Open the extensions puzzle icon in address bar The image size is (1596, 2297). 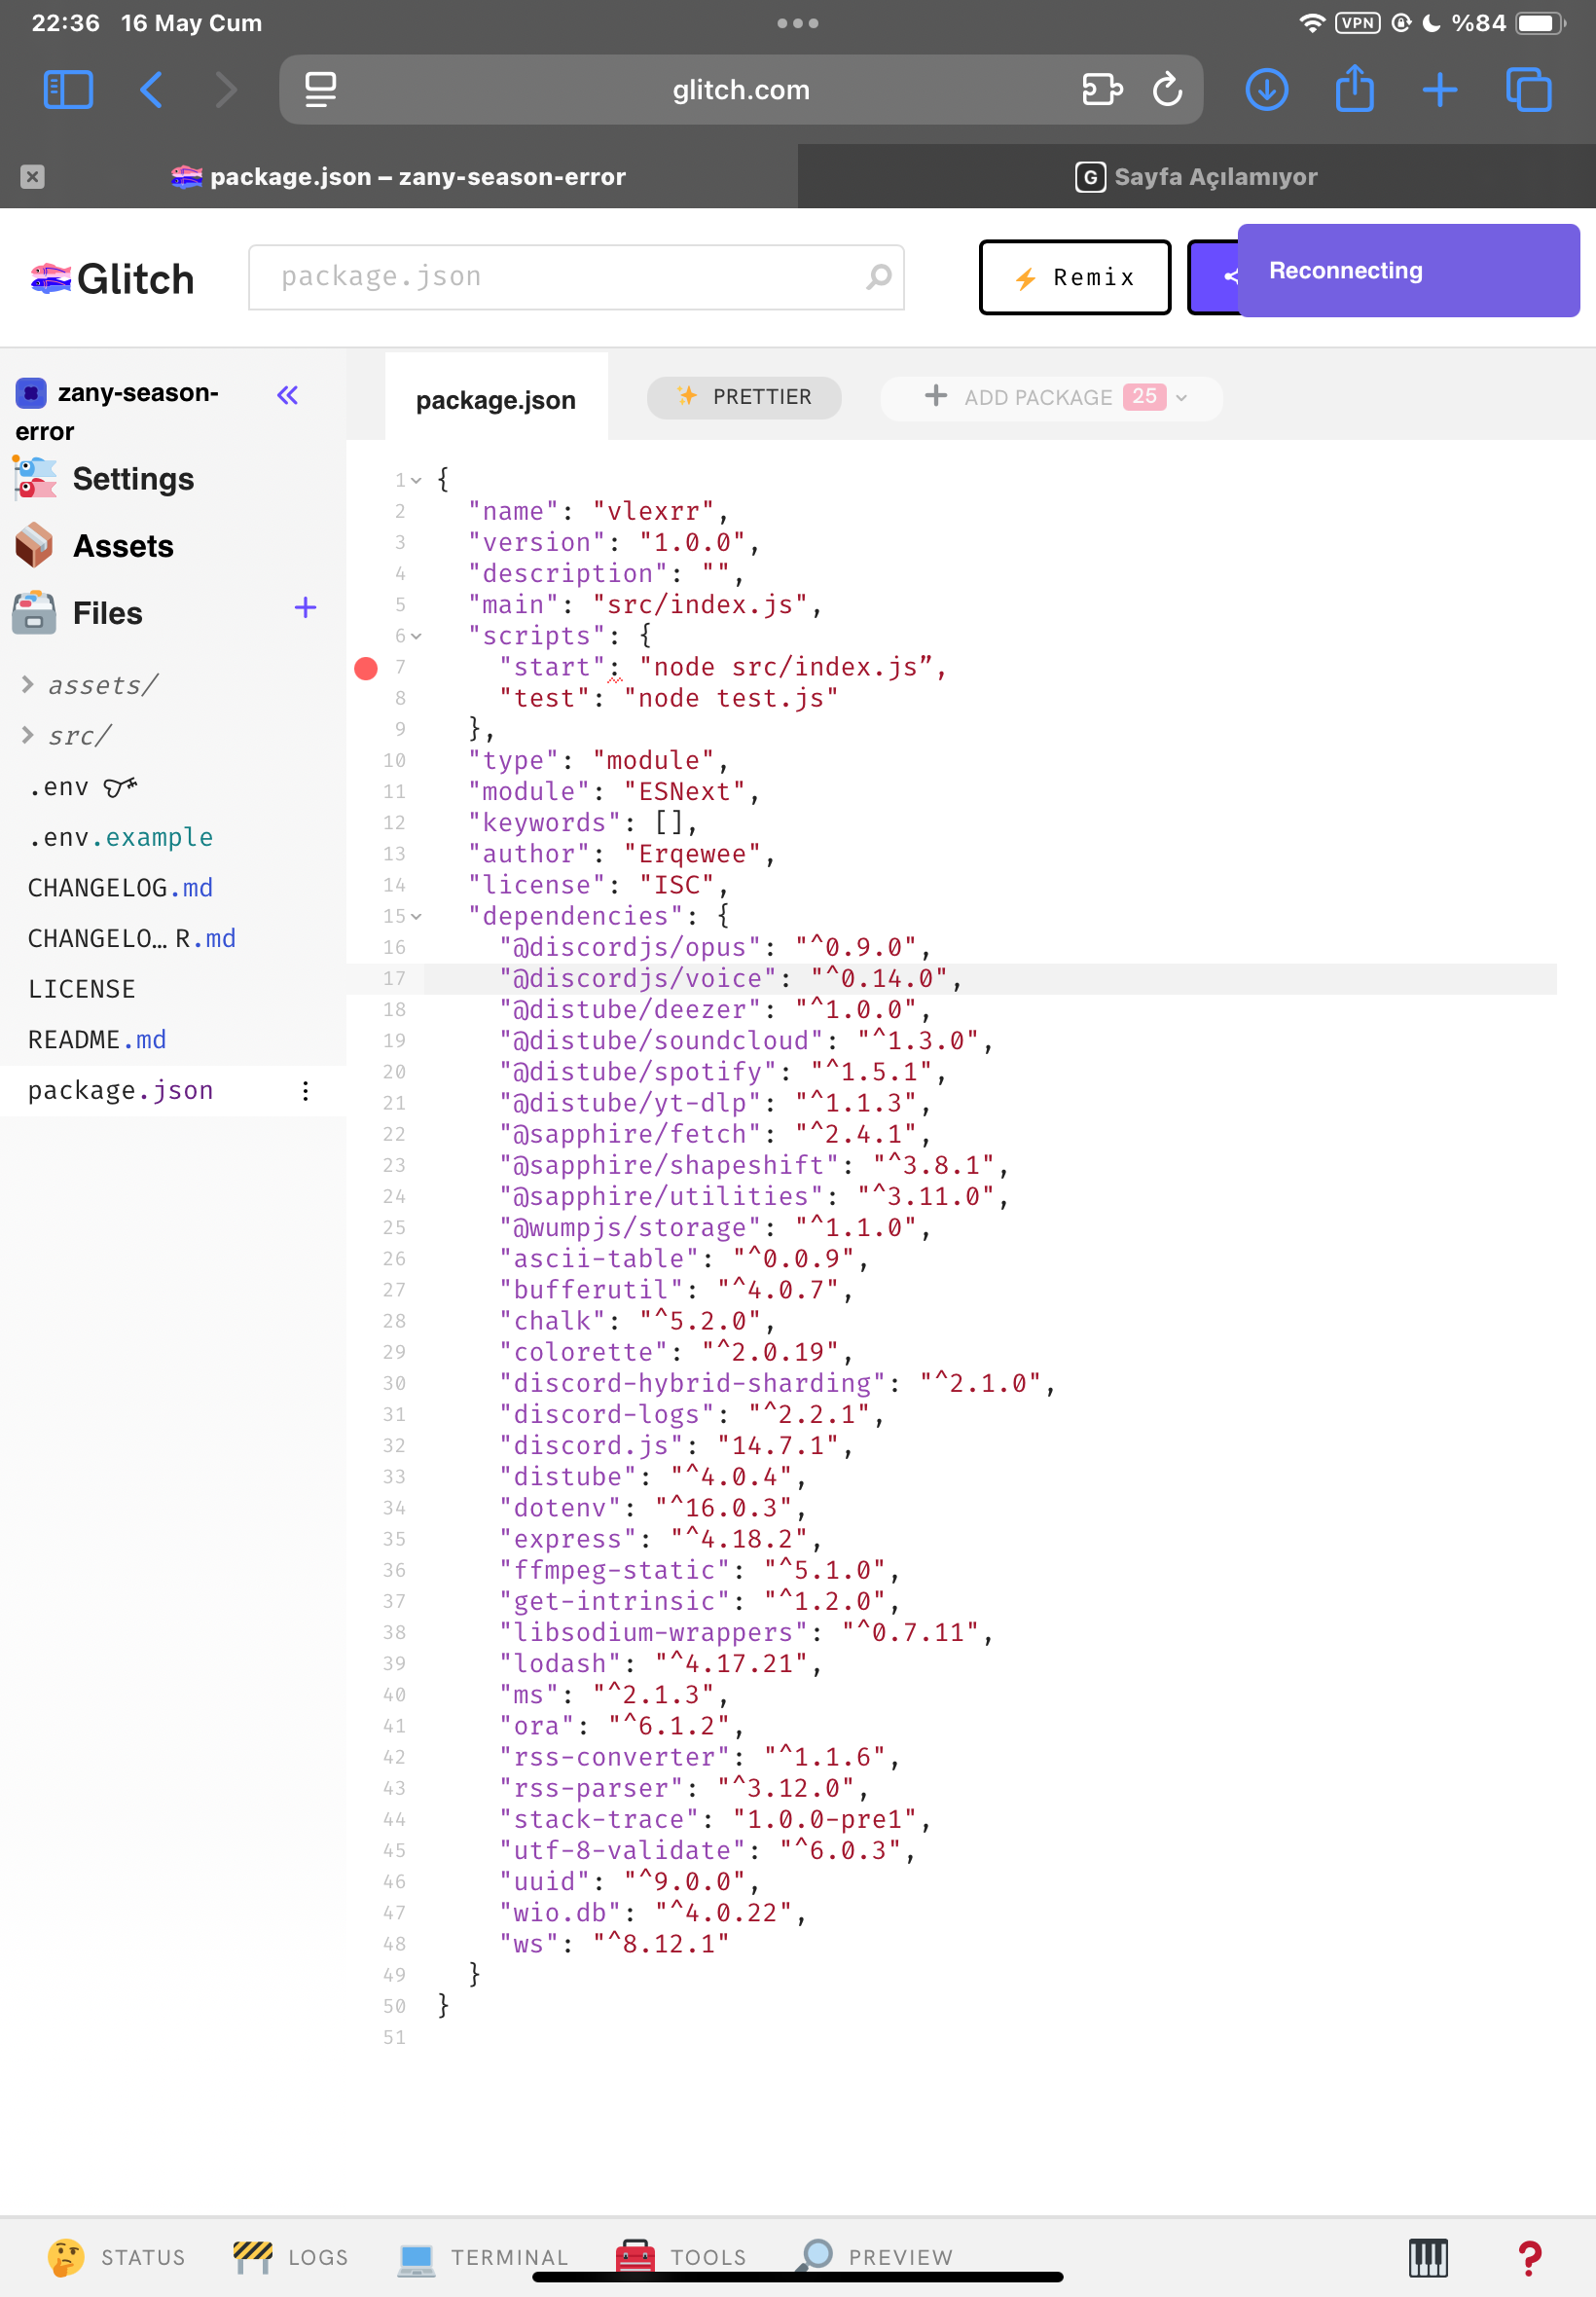1102,89
